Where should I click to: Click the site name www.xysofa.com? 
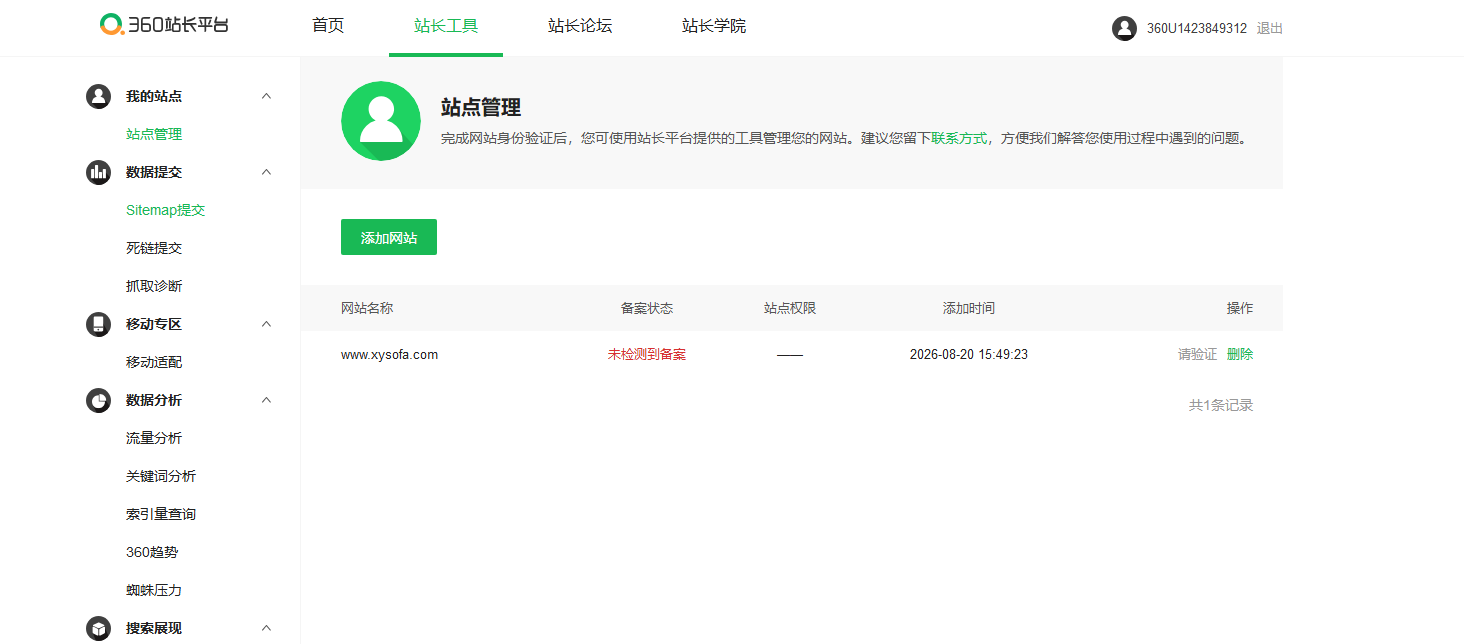(x=389, y=354)
